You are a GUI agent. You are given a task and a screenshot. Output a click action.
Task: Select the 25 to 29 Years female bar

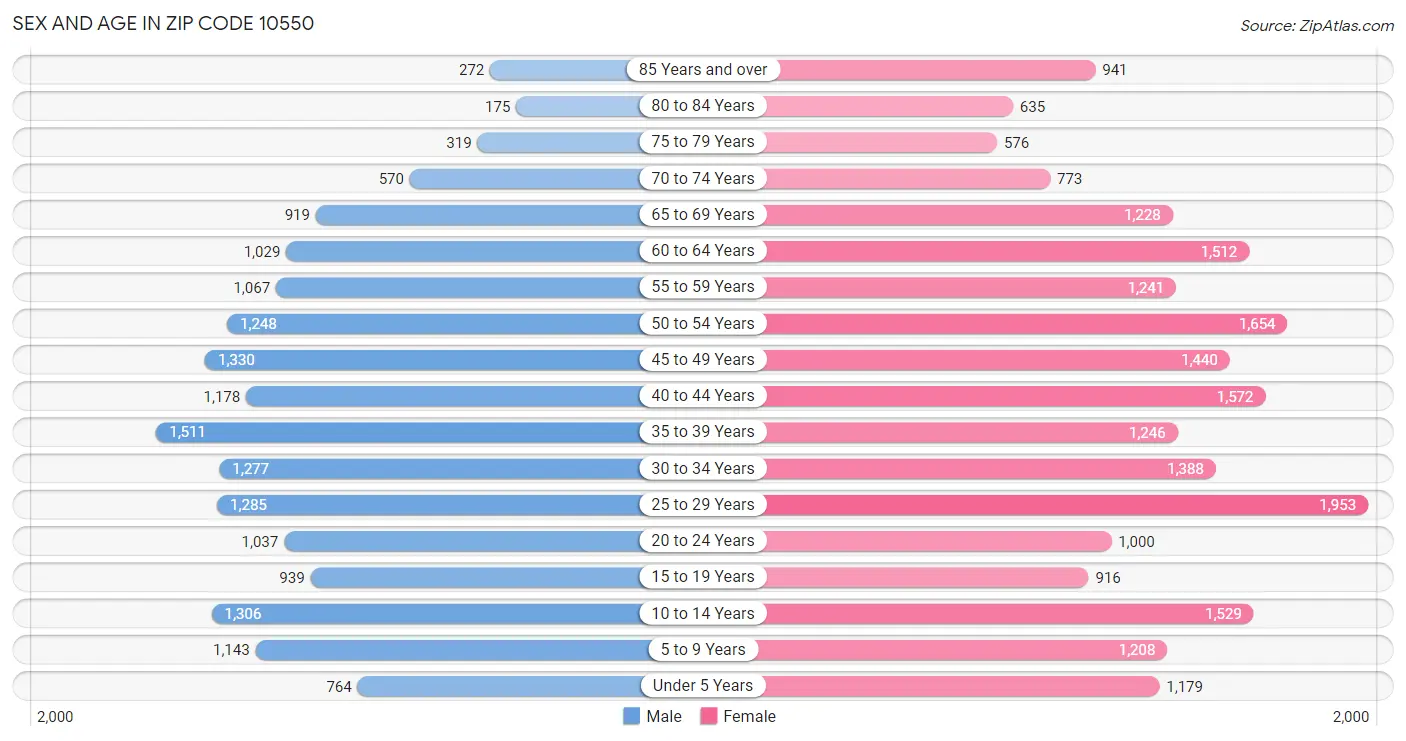click(x=1036, y=505)
